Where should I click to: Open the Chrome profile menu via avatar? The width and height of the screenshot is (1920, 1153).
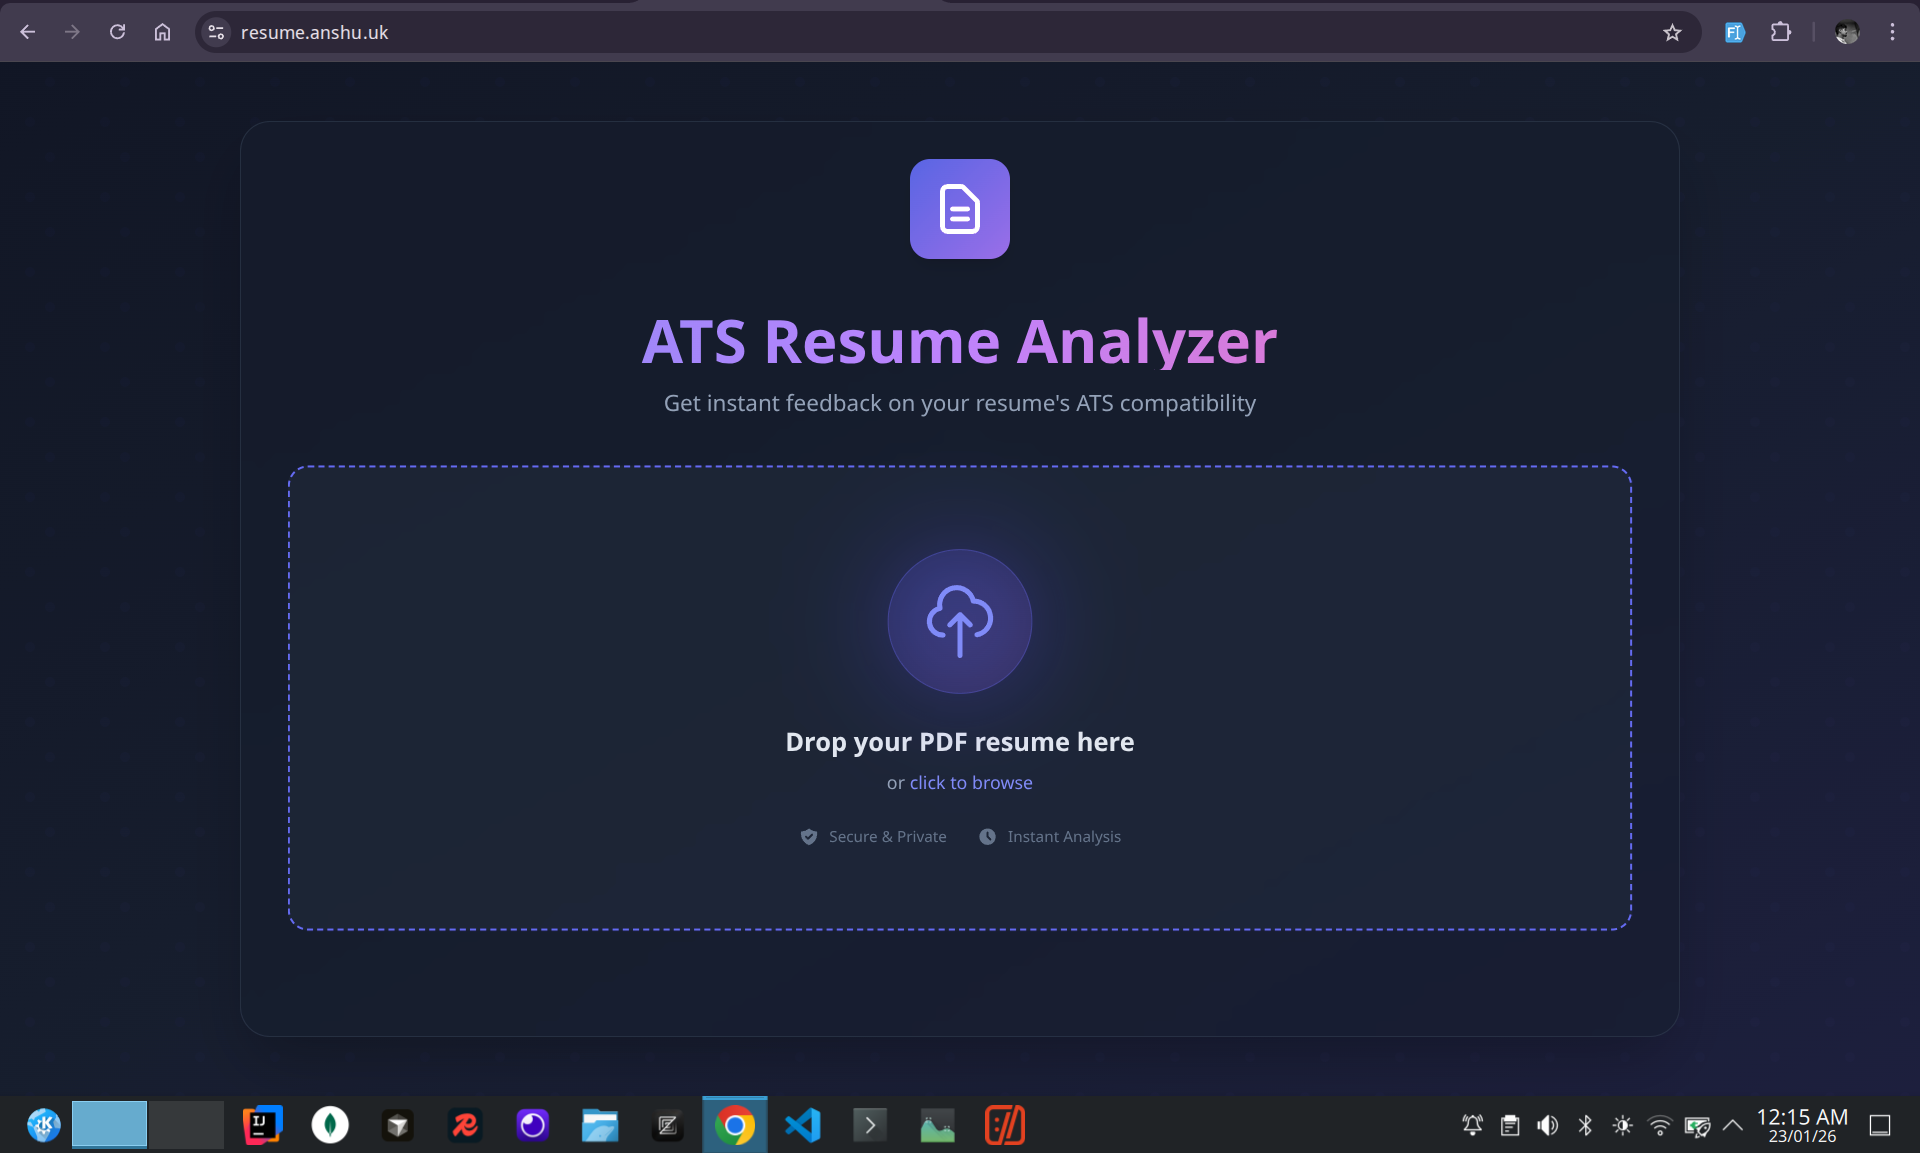point(1847,32)
